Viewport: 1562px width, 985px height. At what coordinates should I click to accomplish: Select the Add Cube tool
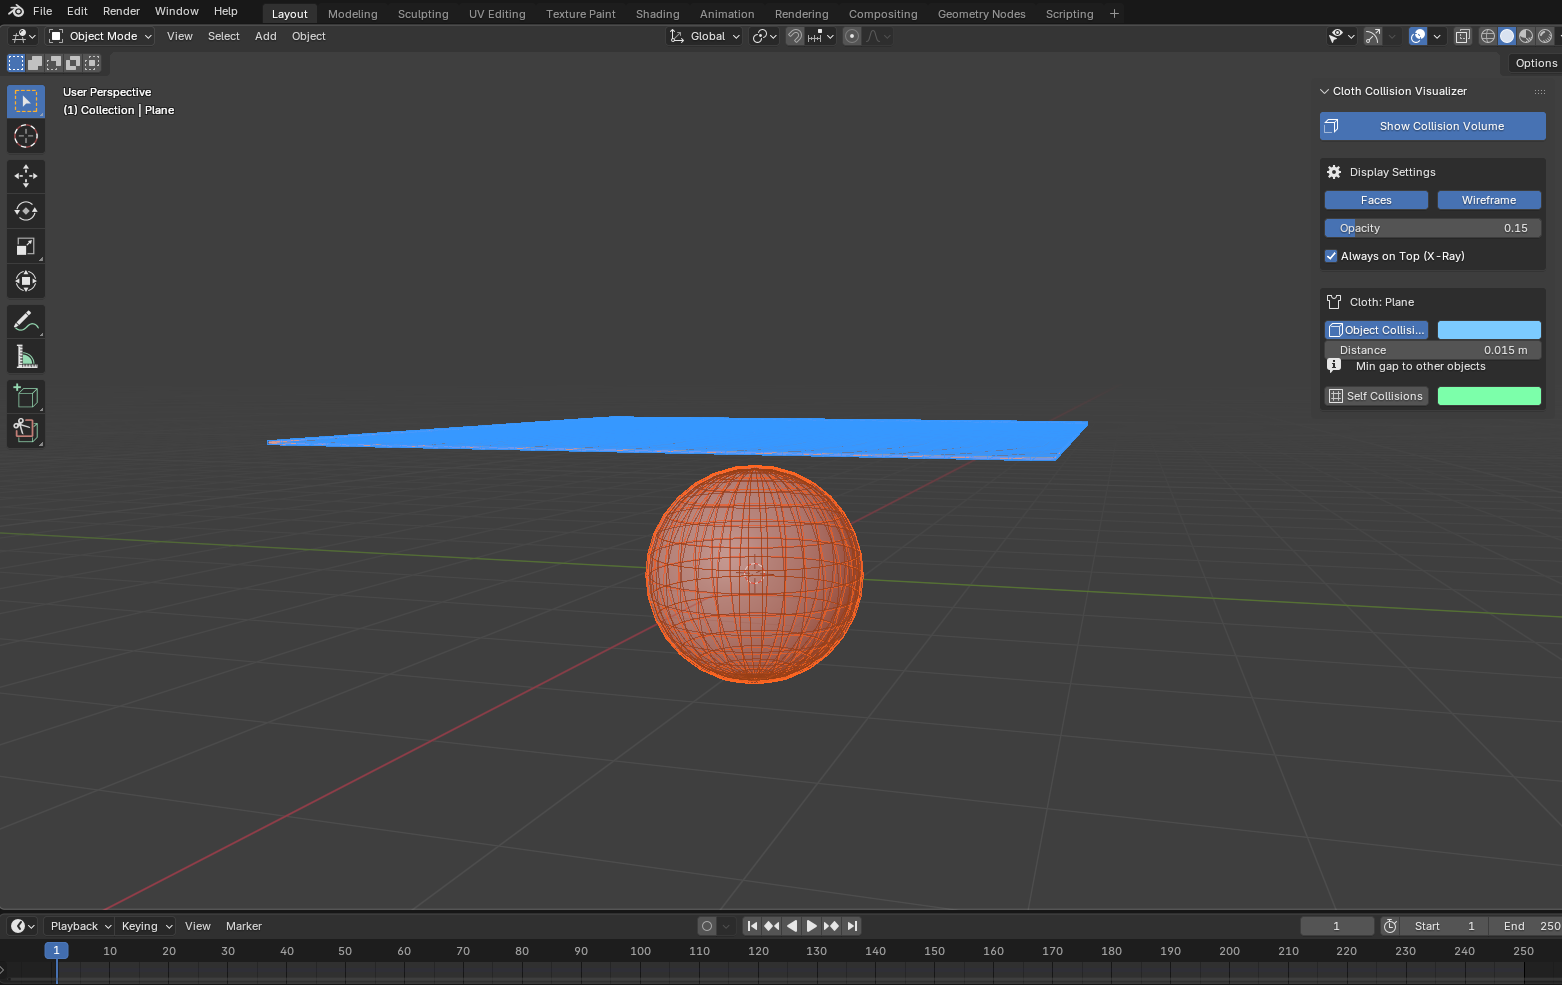click(x=26, y=396)
